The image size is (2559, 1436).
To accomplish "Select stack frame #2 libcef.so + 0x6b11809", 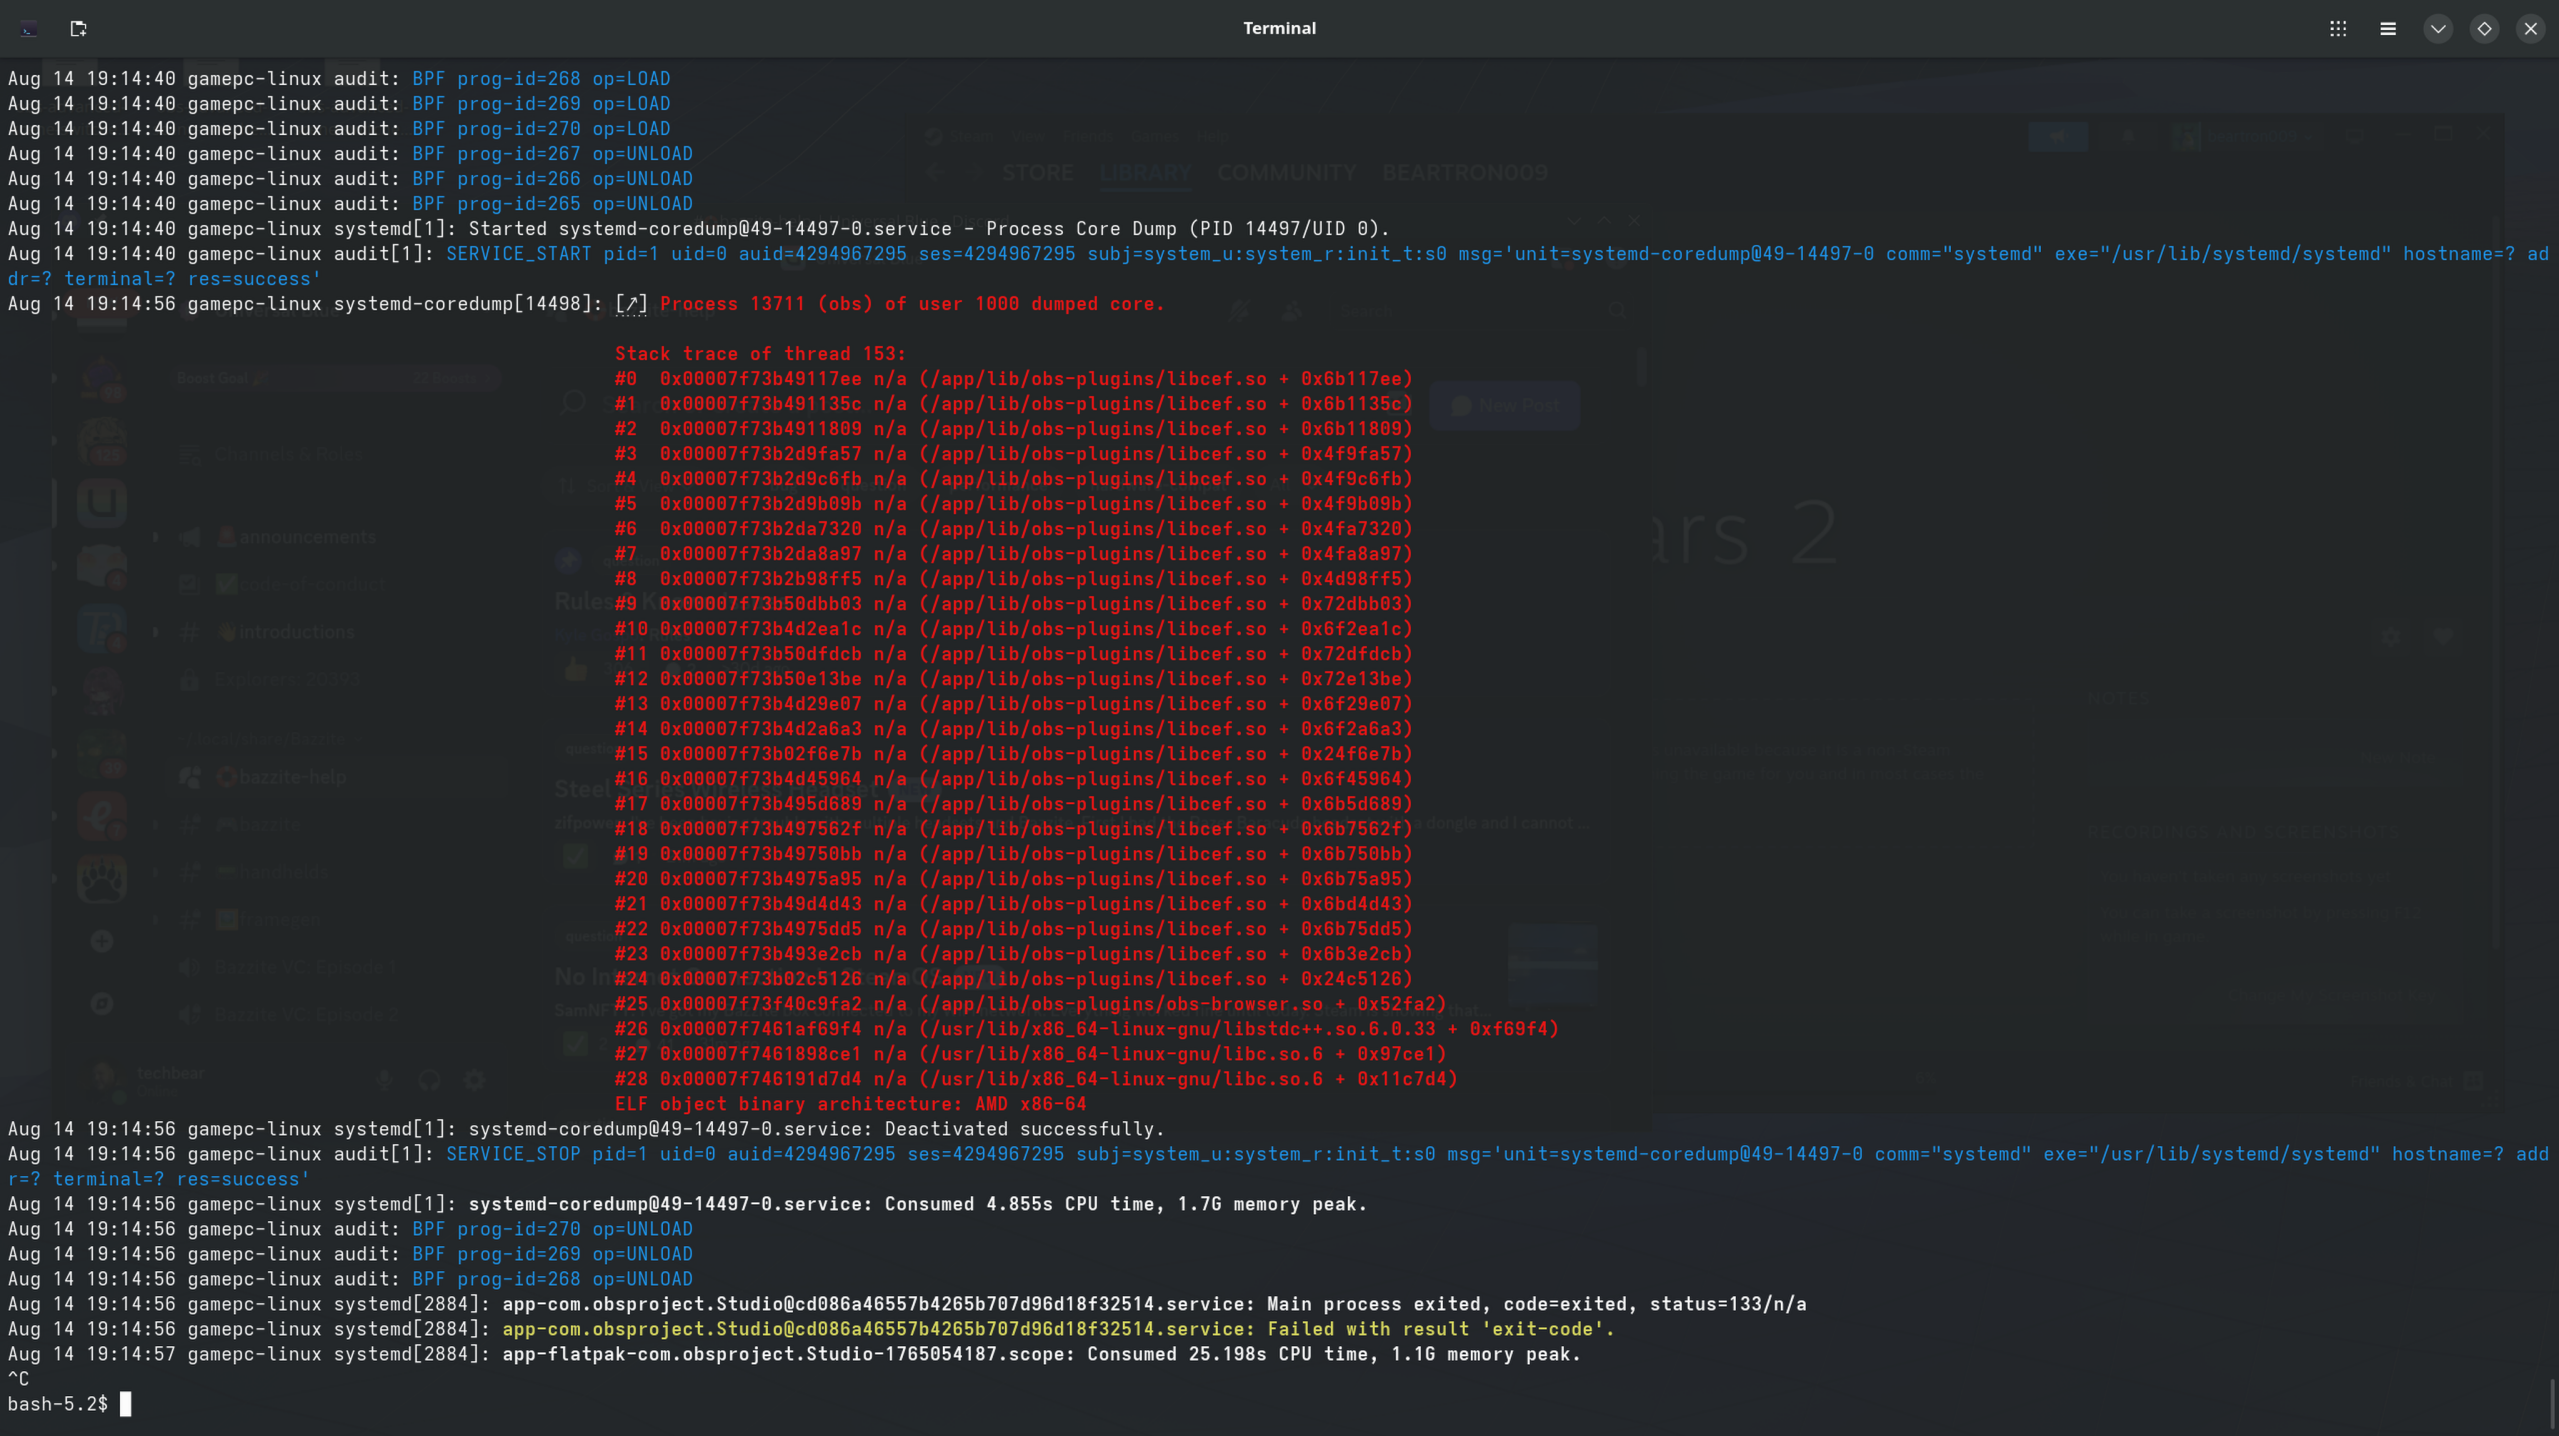I will 1013,429.
